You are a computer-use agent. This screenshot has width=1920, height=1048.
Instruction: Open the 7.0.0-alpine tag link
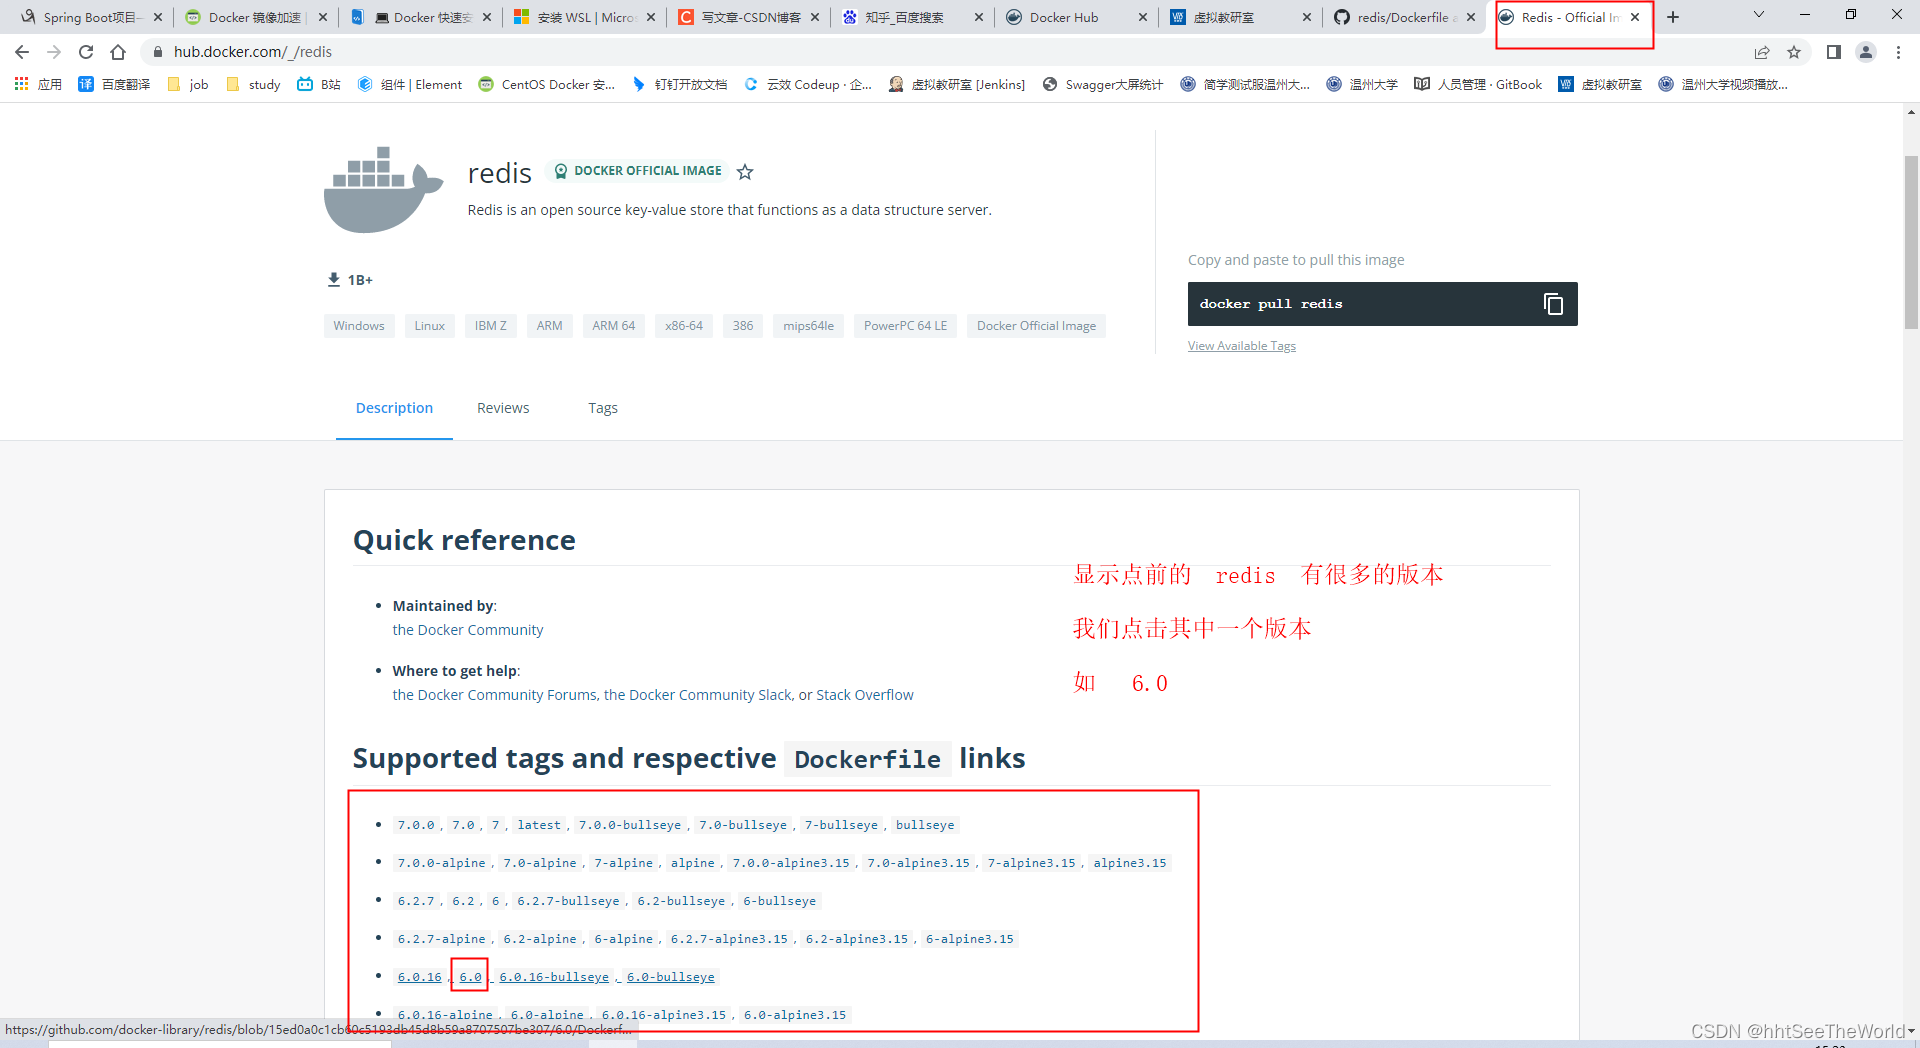click(441, 863)
